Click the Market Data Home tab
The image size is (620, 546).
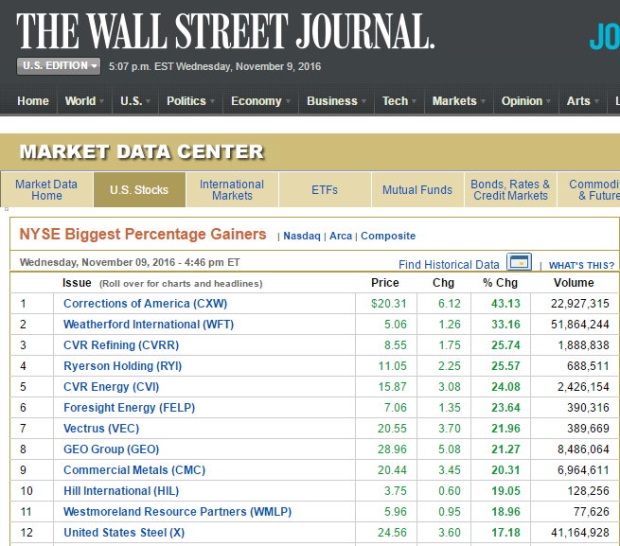coord(46,190)
